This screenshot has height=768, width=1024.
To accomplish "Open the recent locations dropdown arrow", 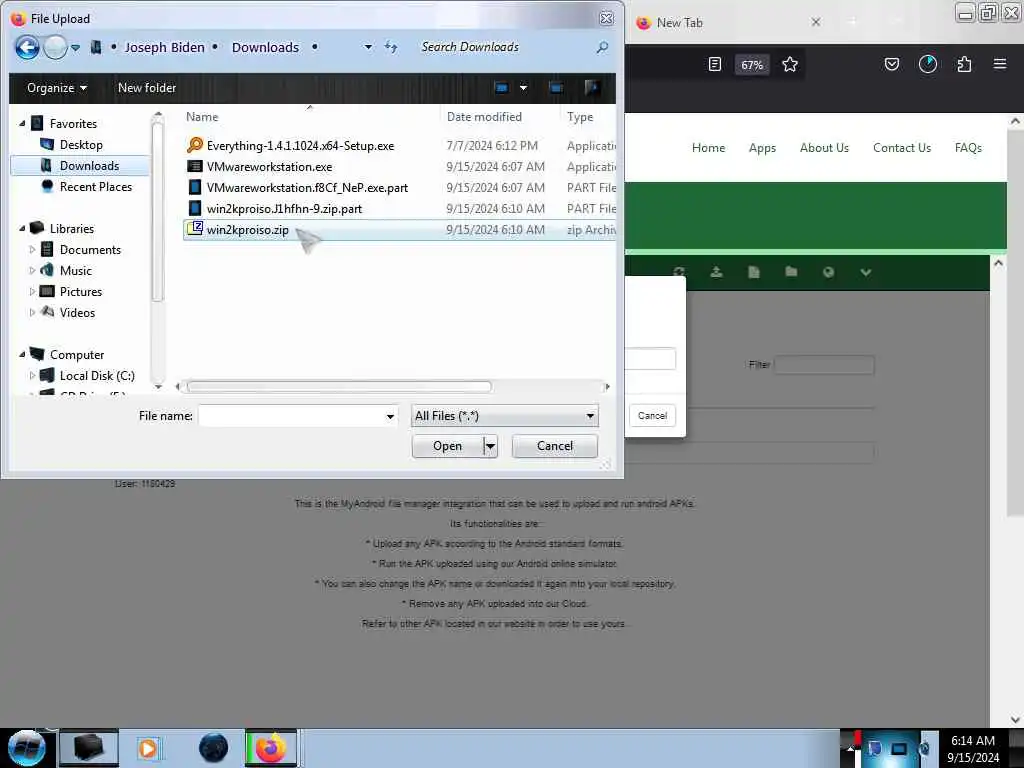I will click(x=76, y=48).
